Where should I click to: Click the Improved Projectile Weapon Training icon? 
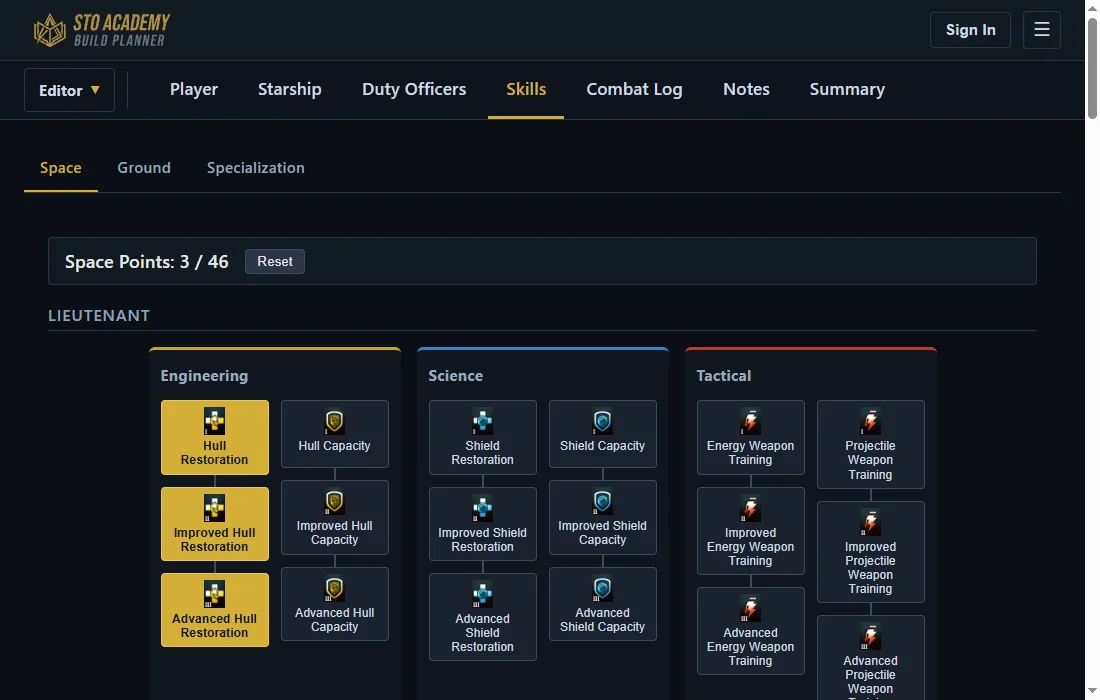(x=871, y=523)
